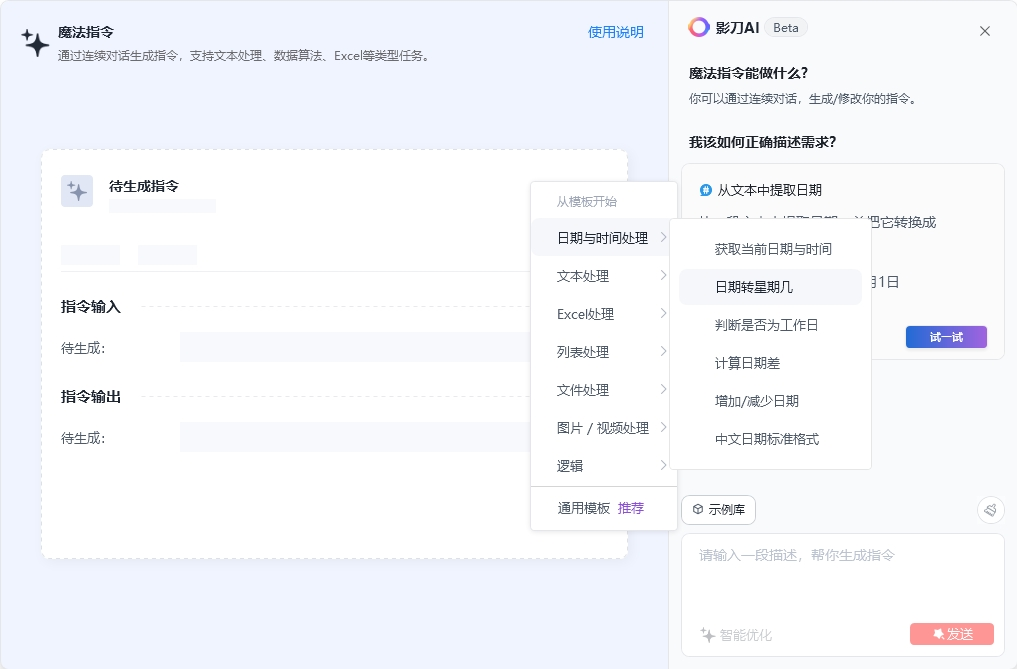
Task: Open the 示例库 examples library
Action: pyautogui.click(x=718, y=510)
